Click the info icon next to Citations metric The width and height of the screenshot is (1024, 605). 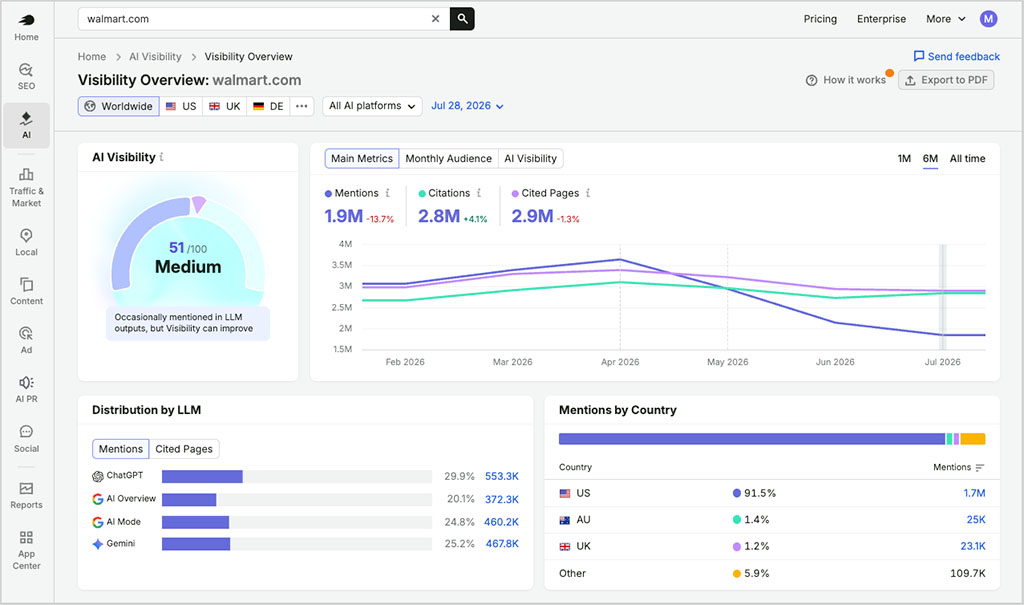(479, 193)
